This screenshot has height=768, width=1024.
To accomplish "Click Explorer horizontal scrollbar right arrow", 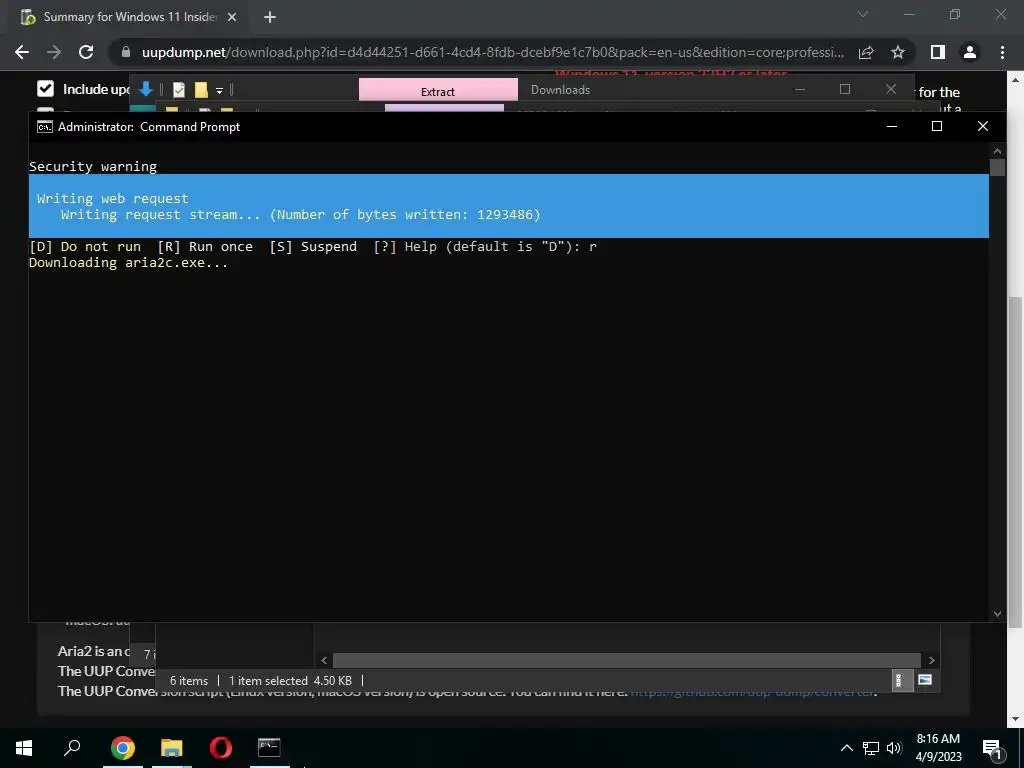I will point(932,660).
